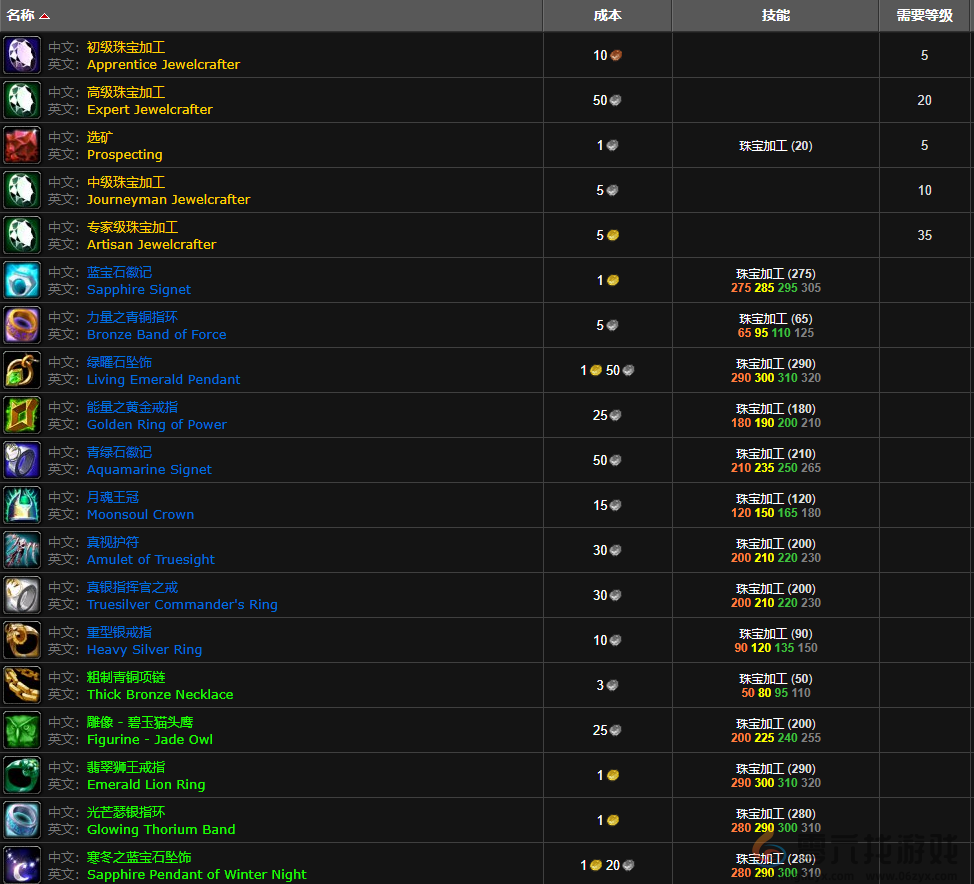Sort by 需要等级 column header
Viewport: 974px width, 884px height.
click(924, 15)
